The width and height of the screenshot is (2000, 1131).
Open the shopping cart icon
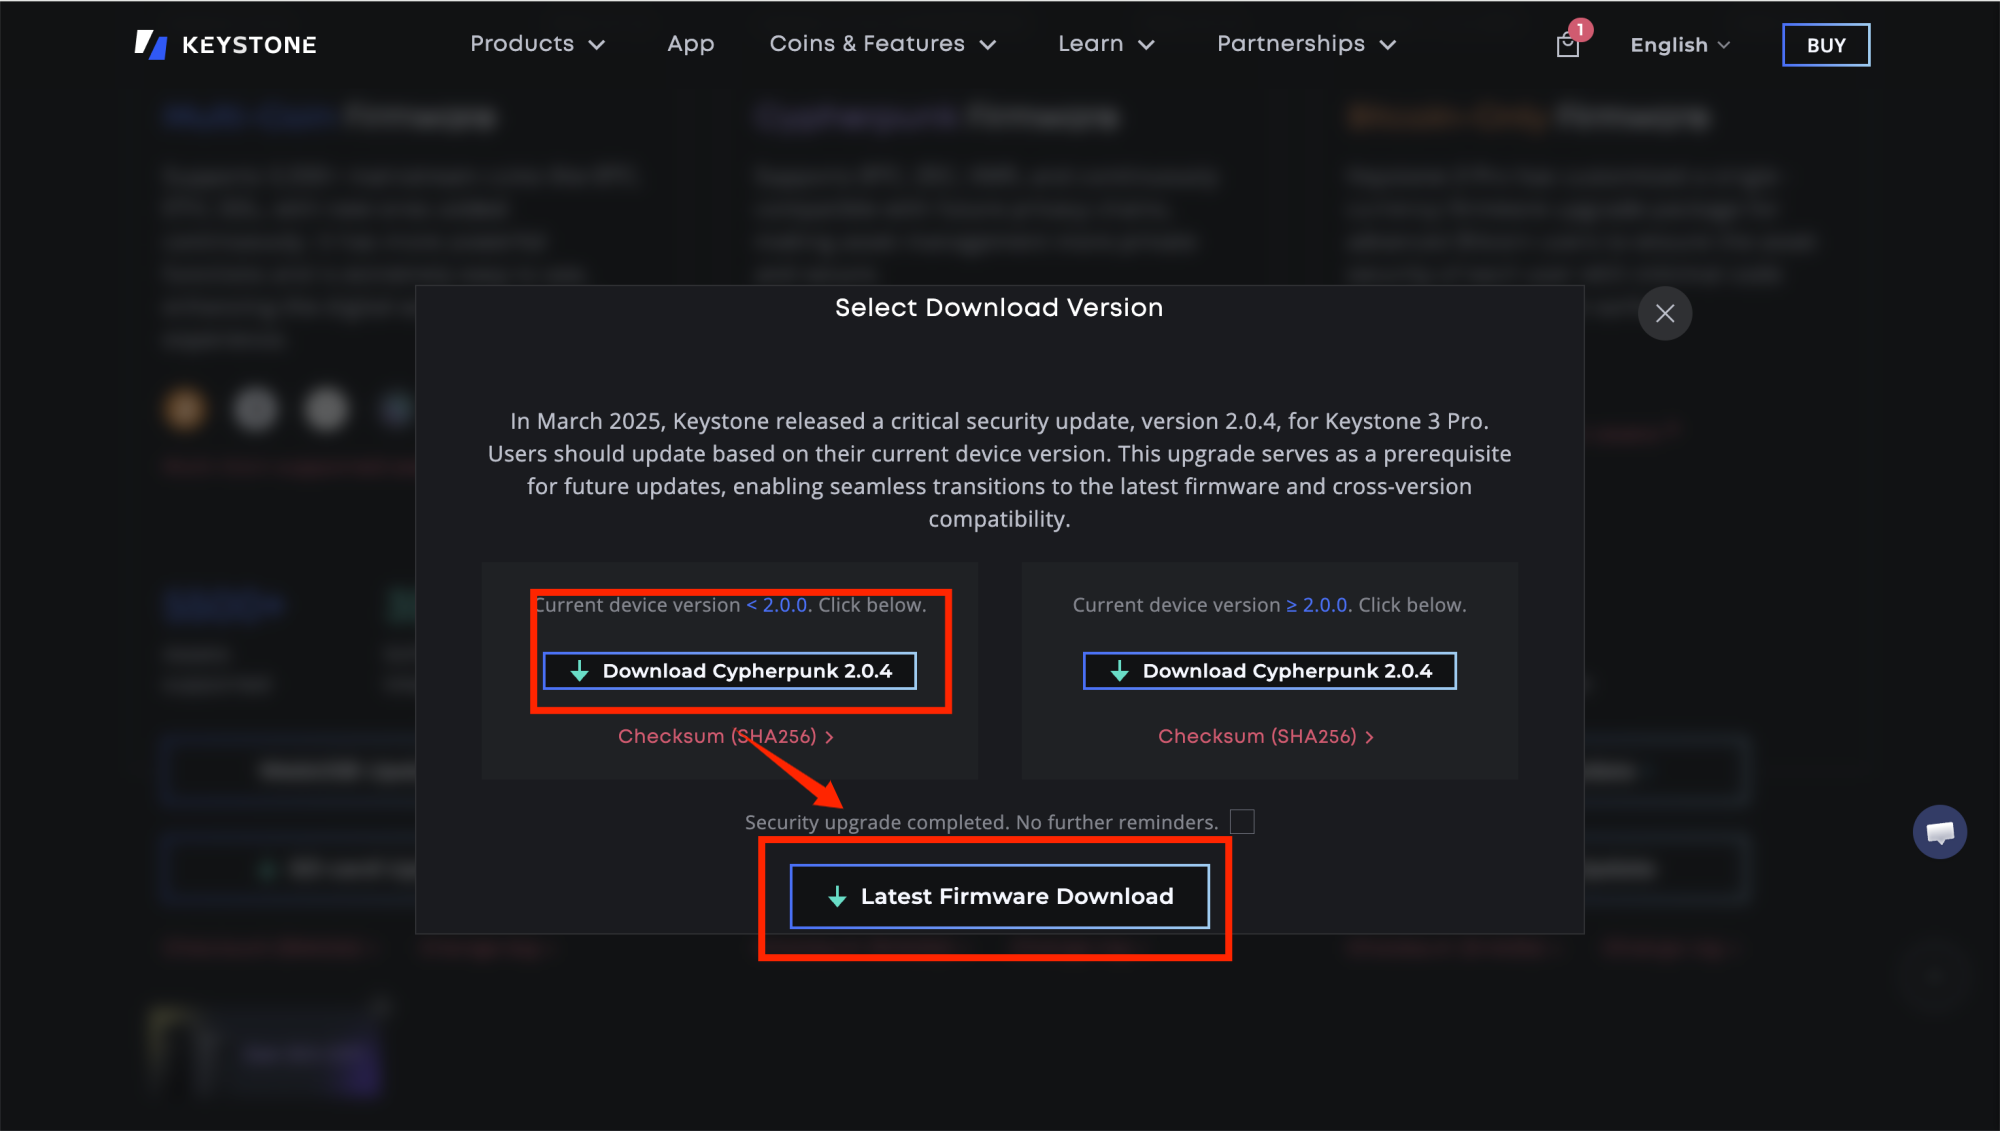click(1567, 46)
